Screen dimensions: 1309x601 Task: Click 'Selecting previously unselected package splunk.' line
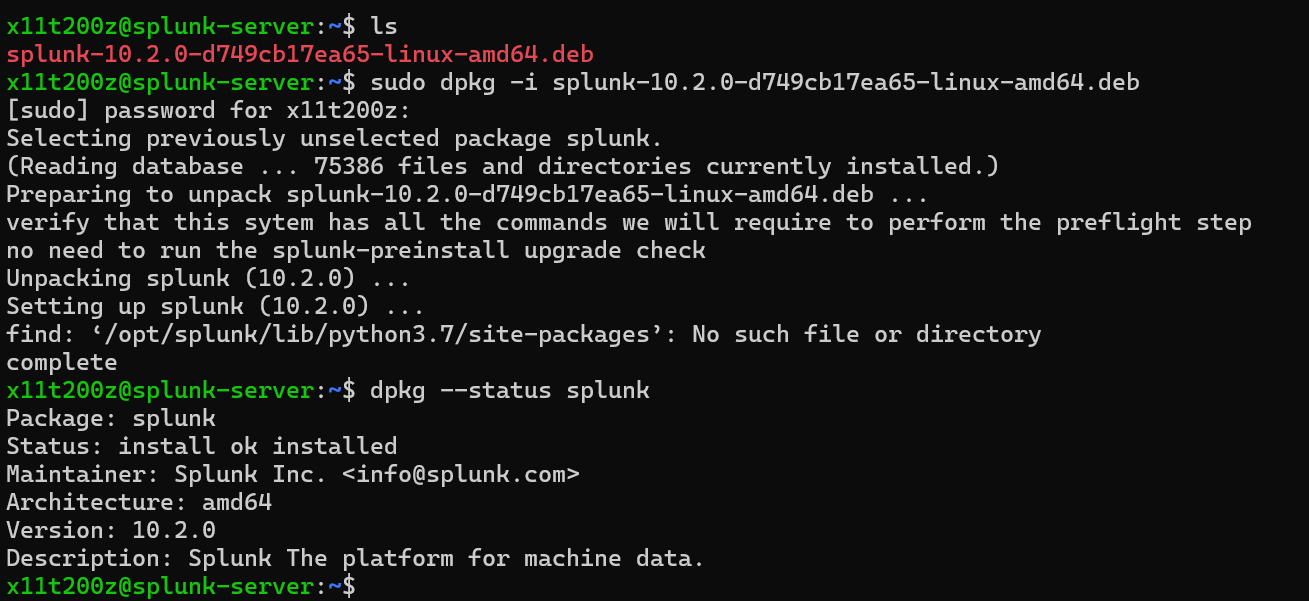coord(334,137)
